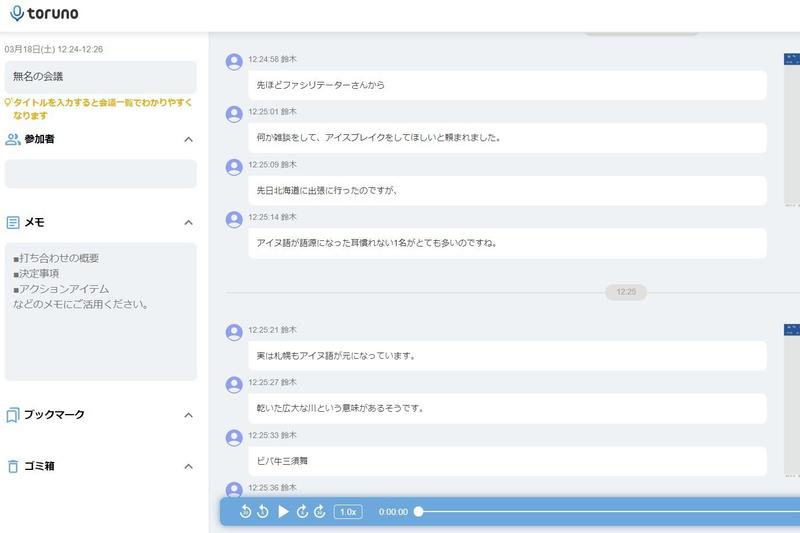The width and height of the screenshot is (800, 533).
Task: Click the 12:25:33 鈴木 timestamp label
Action: click(272, 436)
